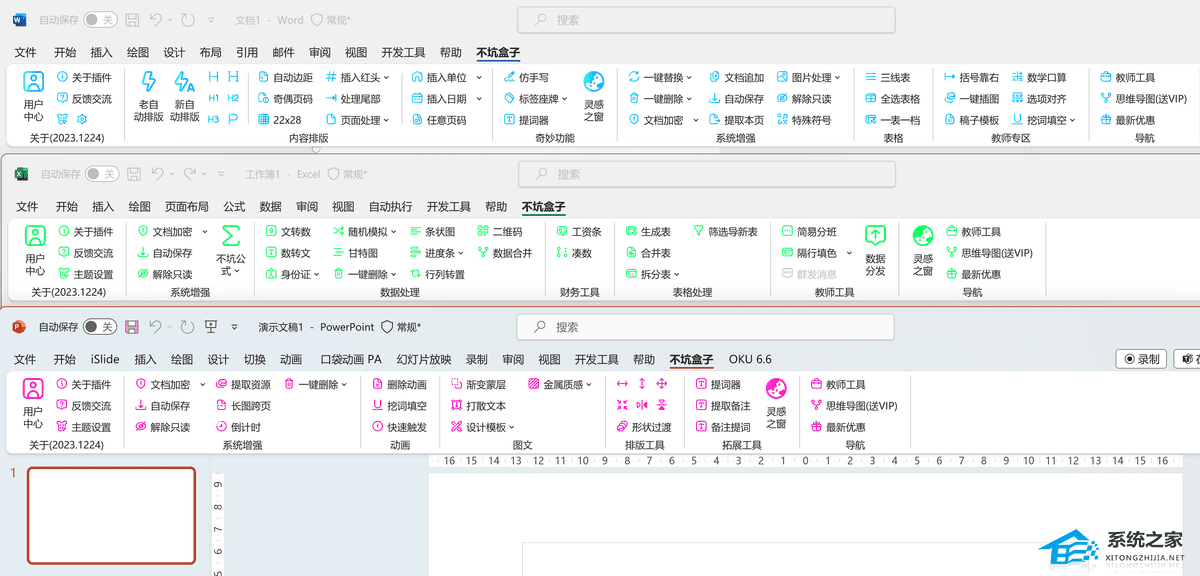Open the 引用 tab in Word
This screenshot has height=576, width=1200.
[247, 53]
